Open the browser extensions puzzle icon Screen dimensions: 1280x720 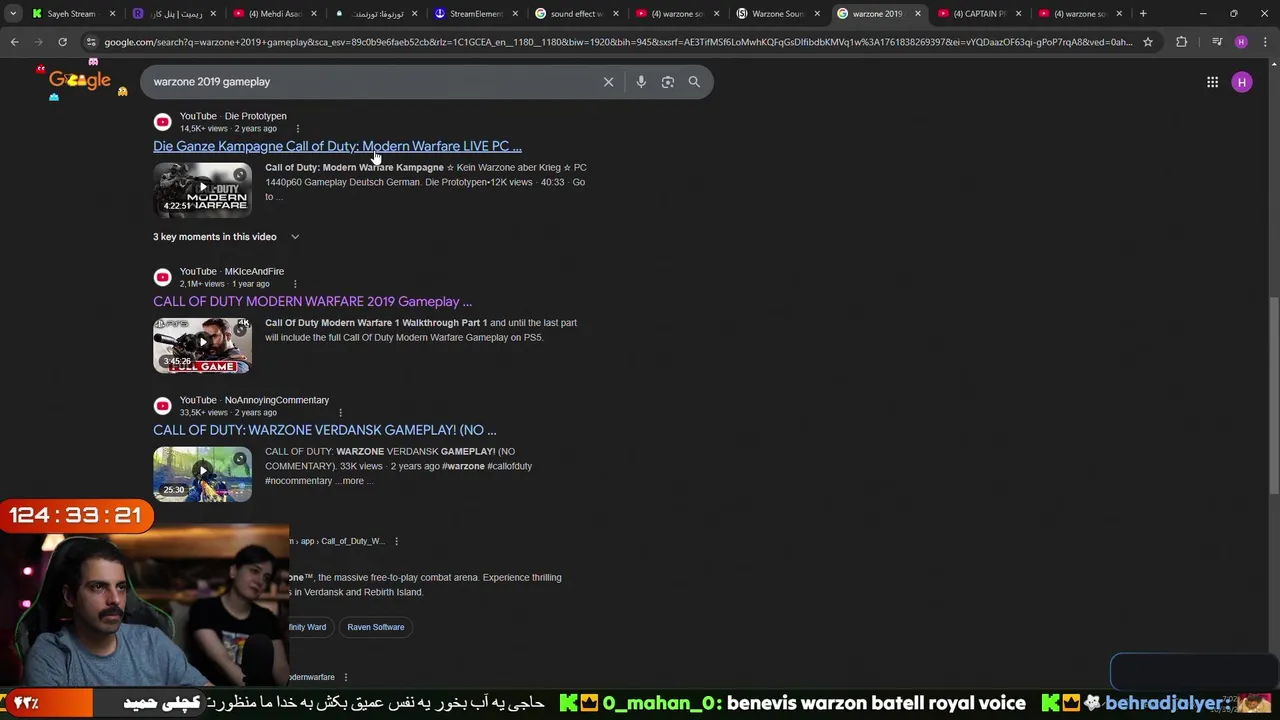1182,42
